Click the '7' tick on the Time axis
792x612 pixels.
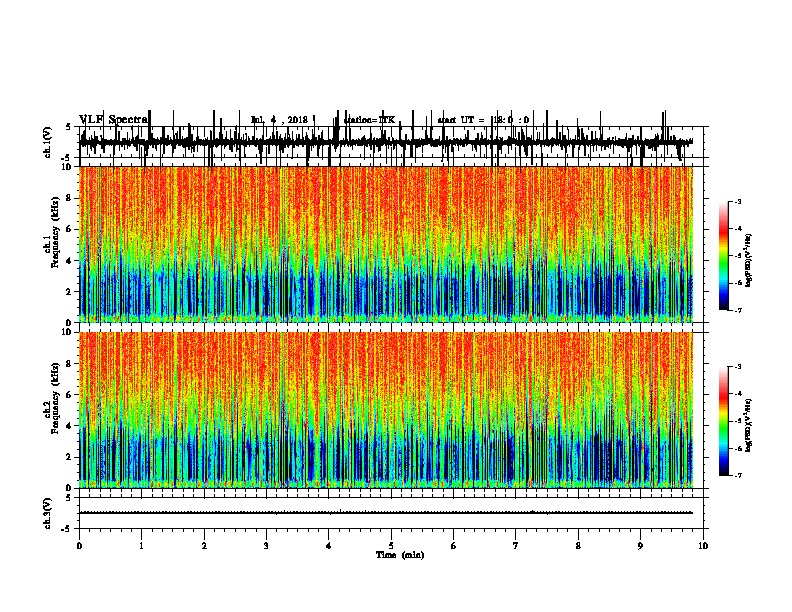click(516, 546)
